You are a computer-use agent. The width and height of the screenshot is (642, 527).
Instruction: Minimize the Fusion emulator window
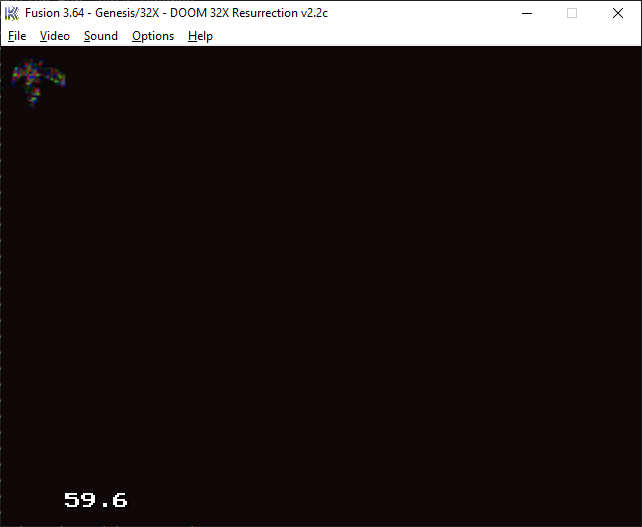pos(526,13)
